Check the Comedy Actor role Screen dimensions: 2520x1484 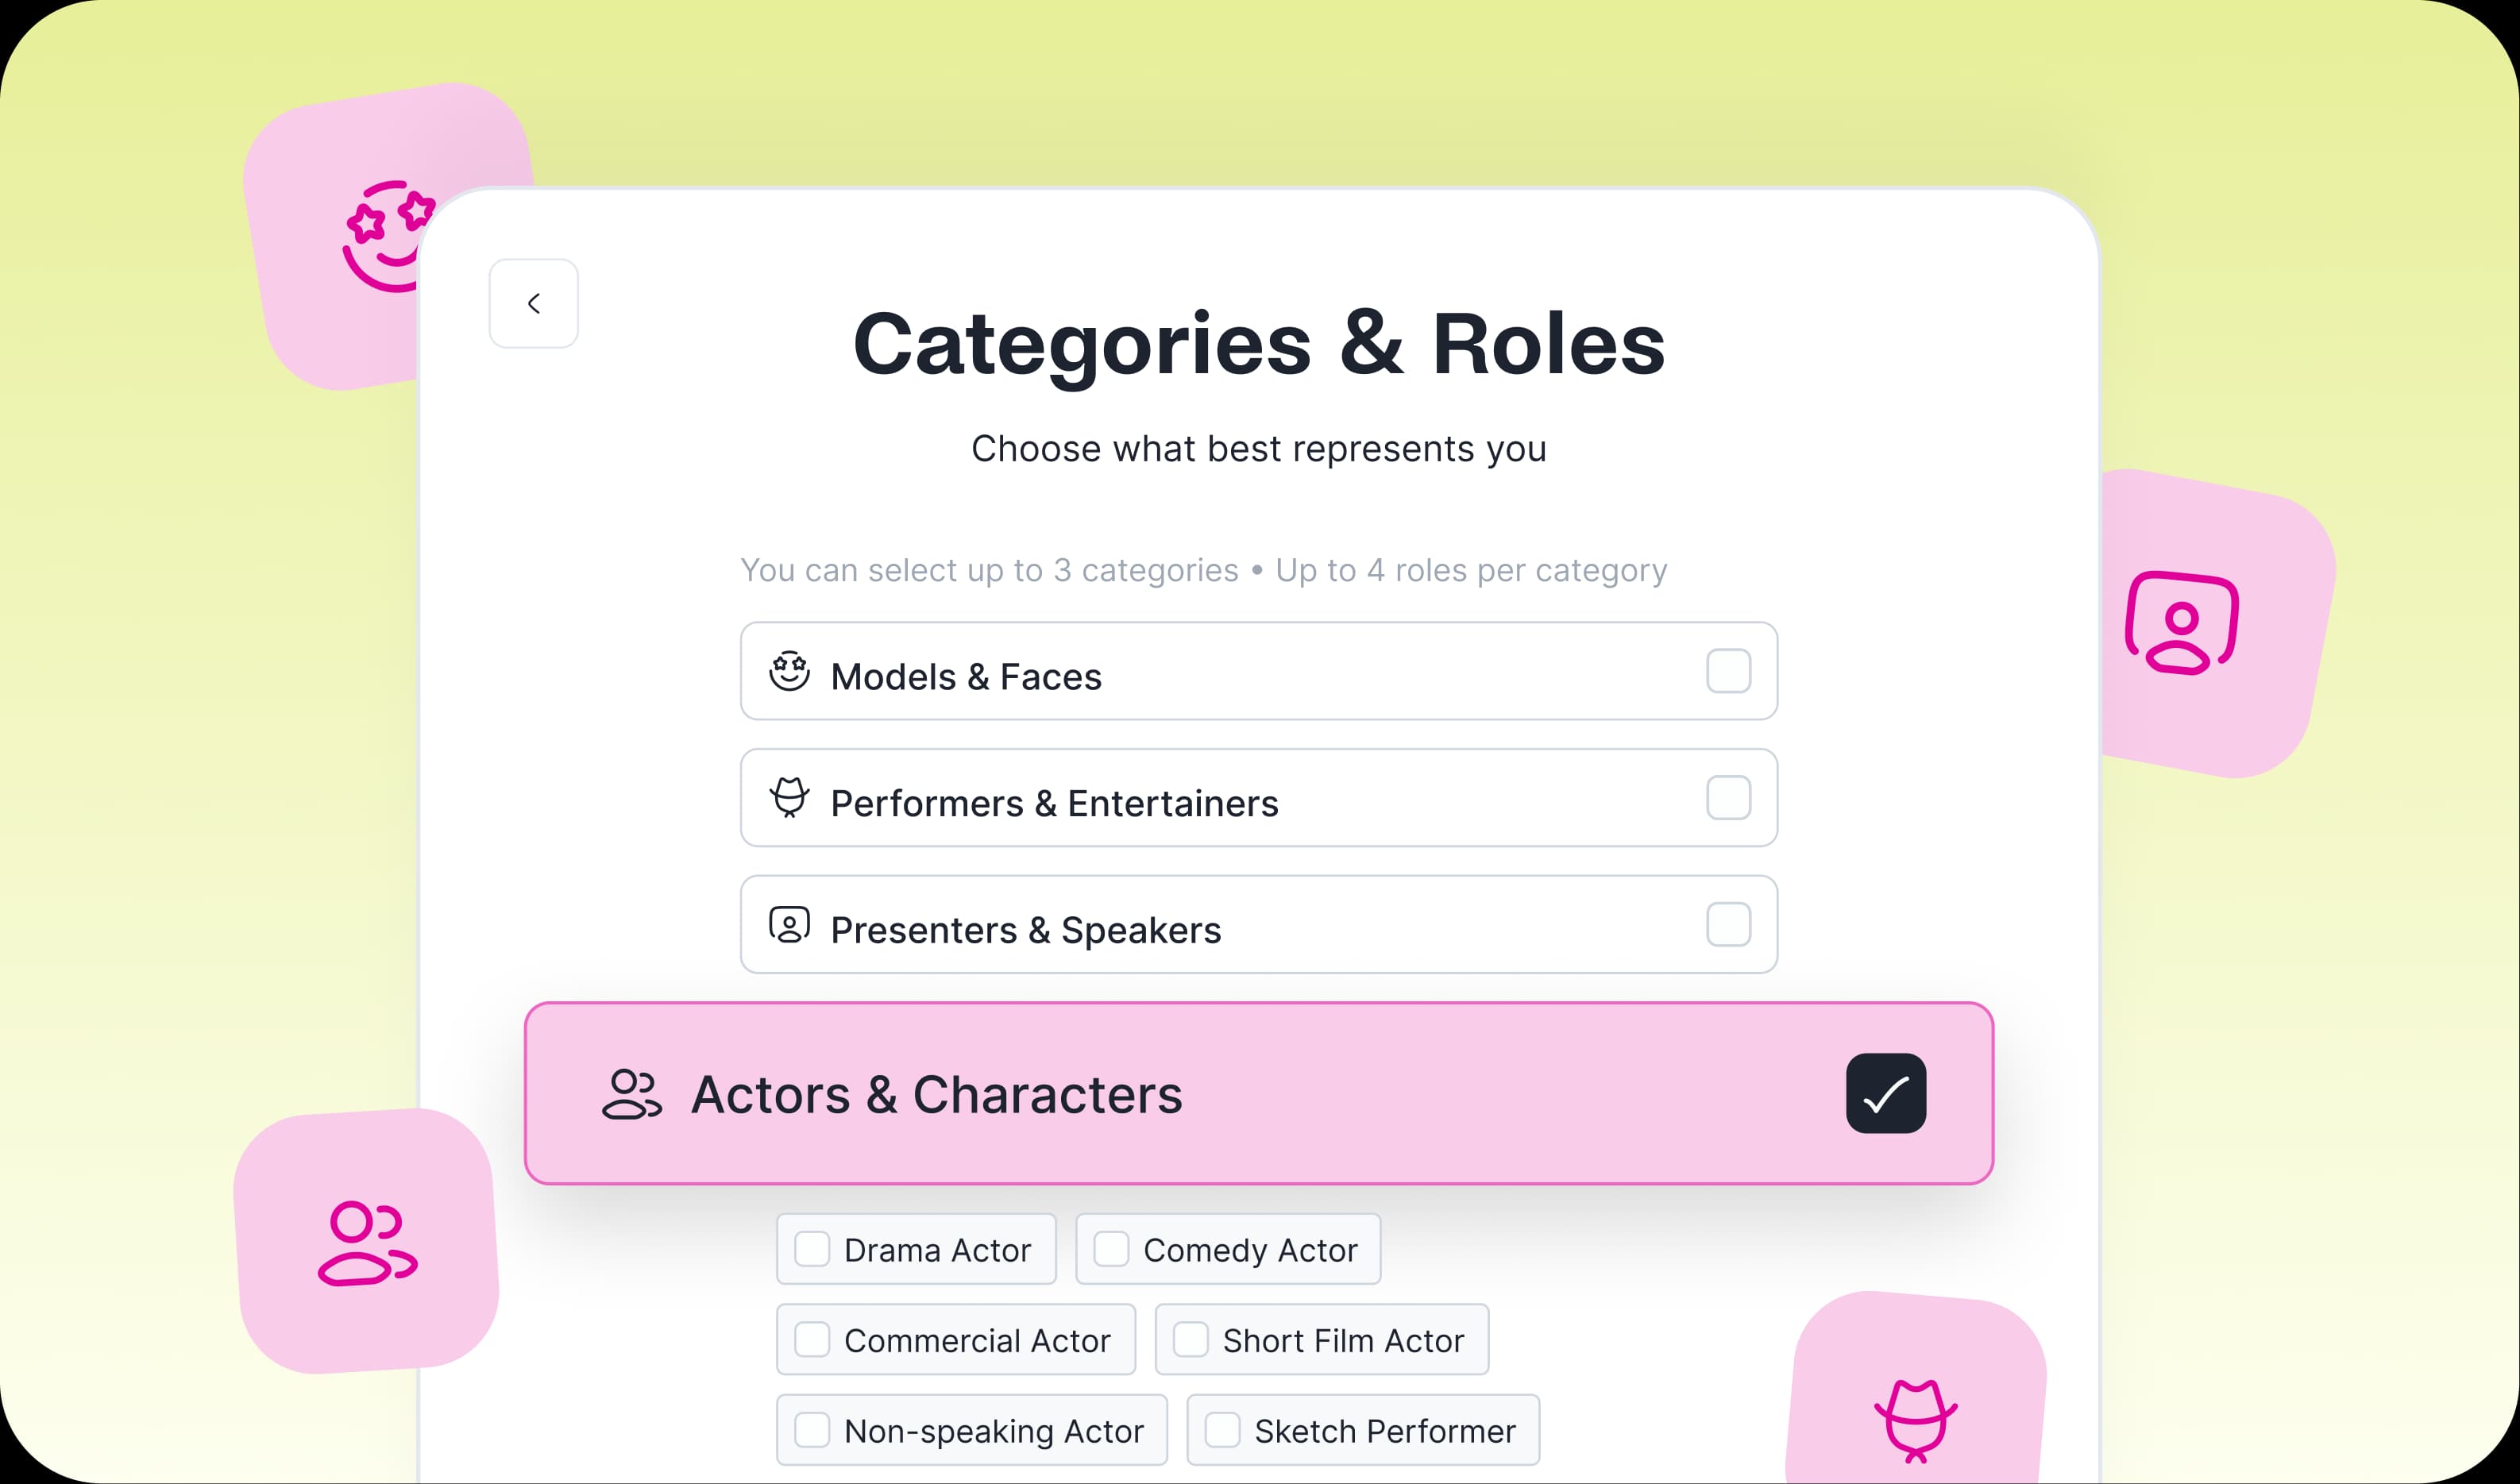click(1110, 1249)
